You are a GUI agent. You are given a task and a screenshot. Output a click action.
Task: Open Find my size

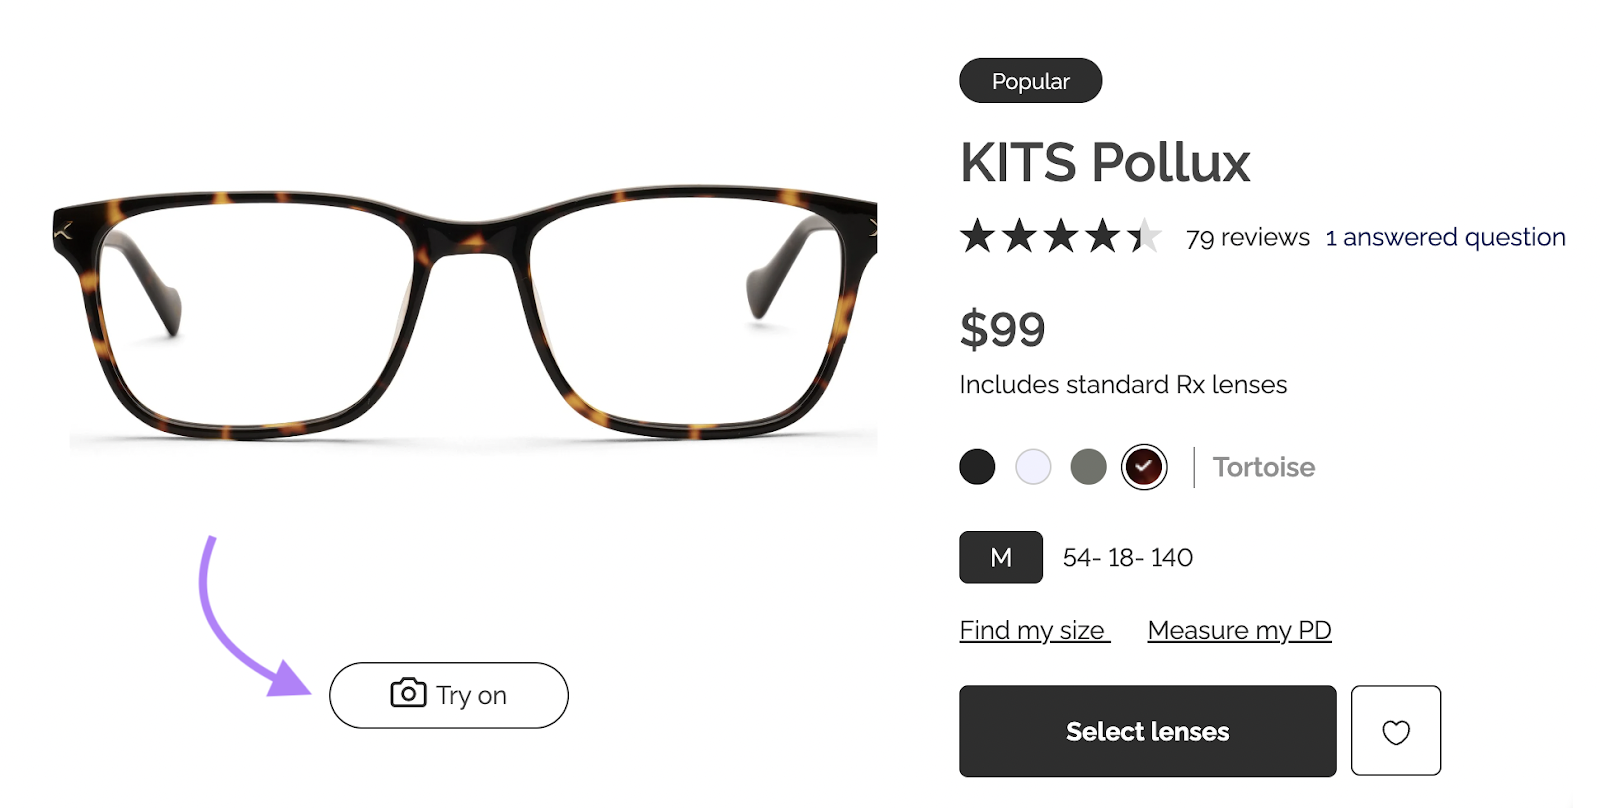point(1032,630)
